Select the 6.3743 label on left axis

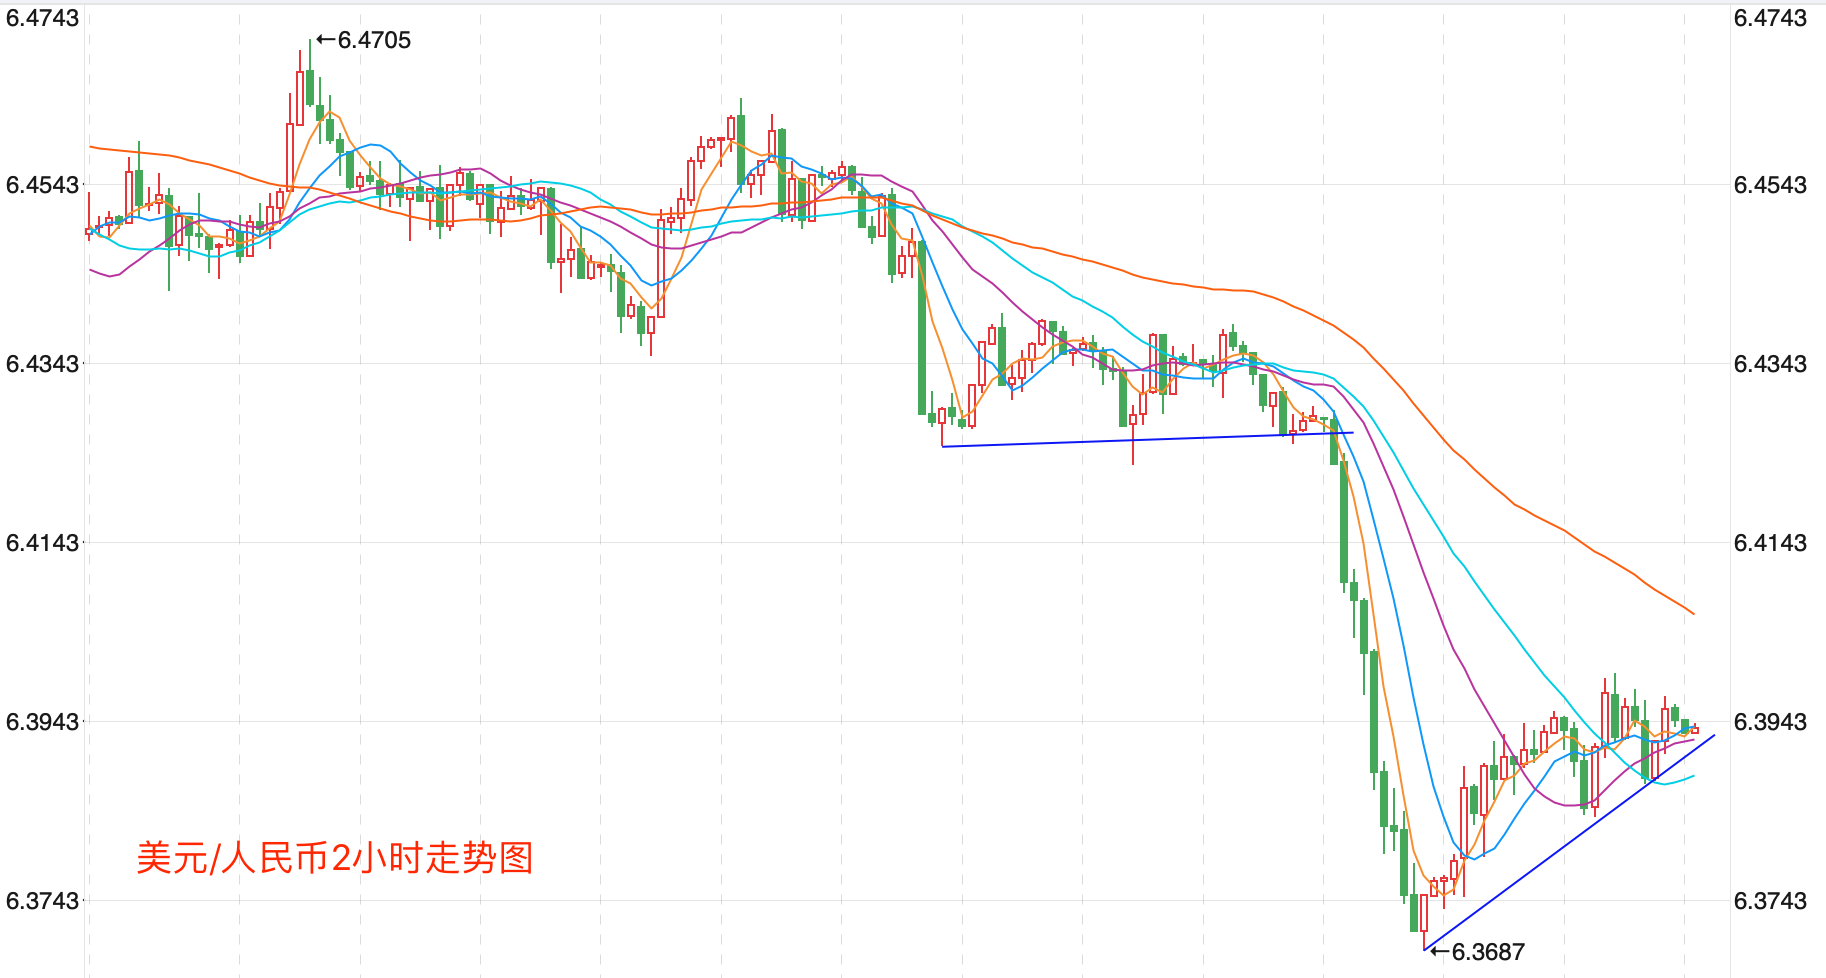click(x=42, y=901)
